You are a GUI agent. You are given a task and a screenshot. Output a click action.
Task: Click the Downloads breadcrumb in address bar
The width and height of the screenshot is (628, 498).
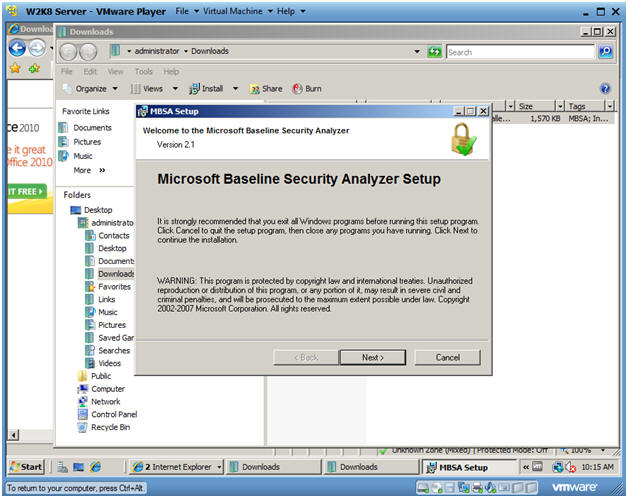[x=210, y=51]
